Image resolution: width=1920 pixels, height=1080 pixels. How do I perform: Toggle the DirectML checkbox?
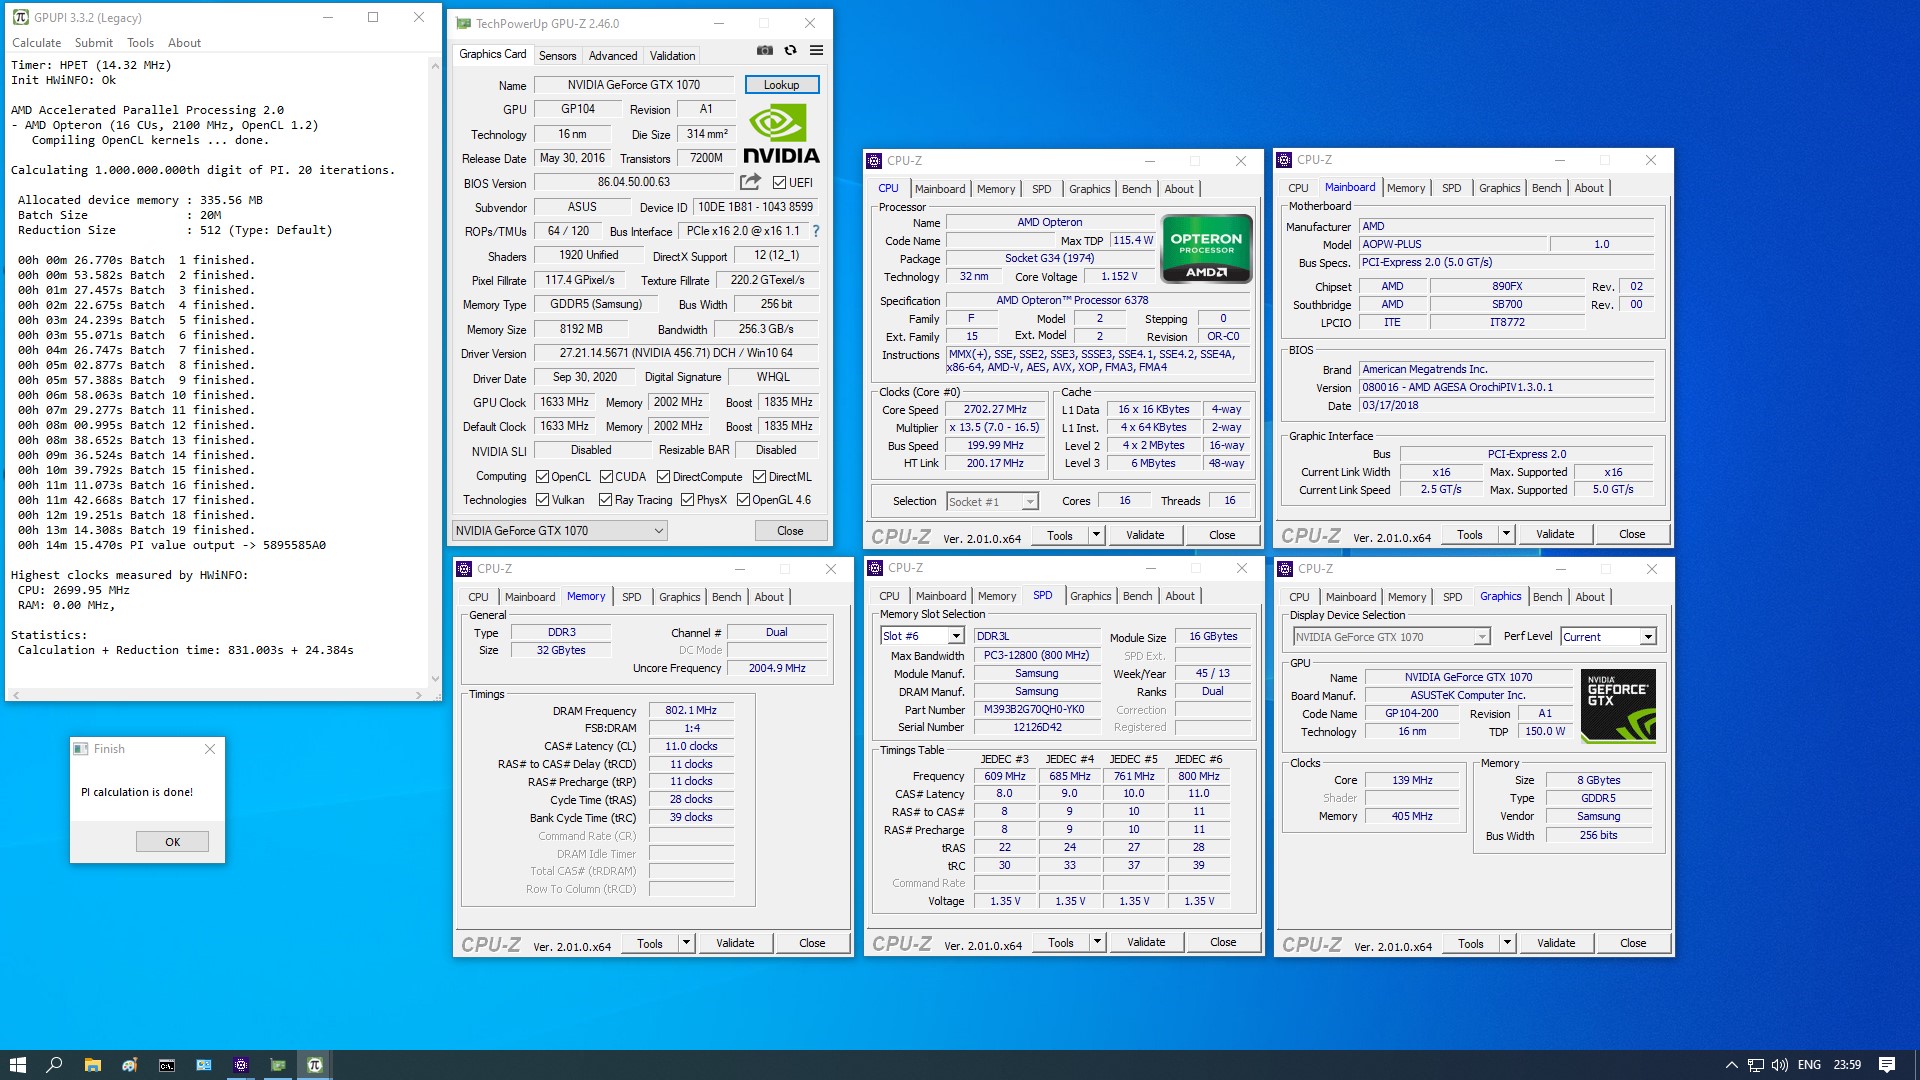[x=759, y=477]
